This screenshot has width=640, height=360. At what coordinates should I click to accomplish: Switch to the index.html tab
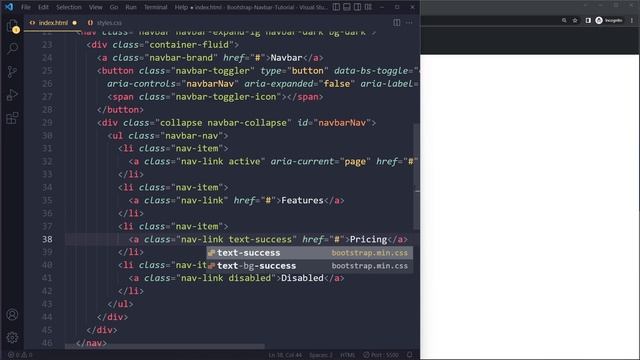pyautogui.click(x=53, y=23)
